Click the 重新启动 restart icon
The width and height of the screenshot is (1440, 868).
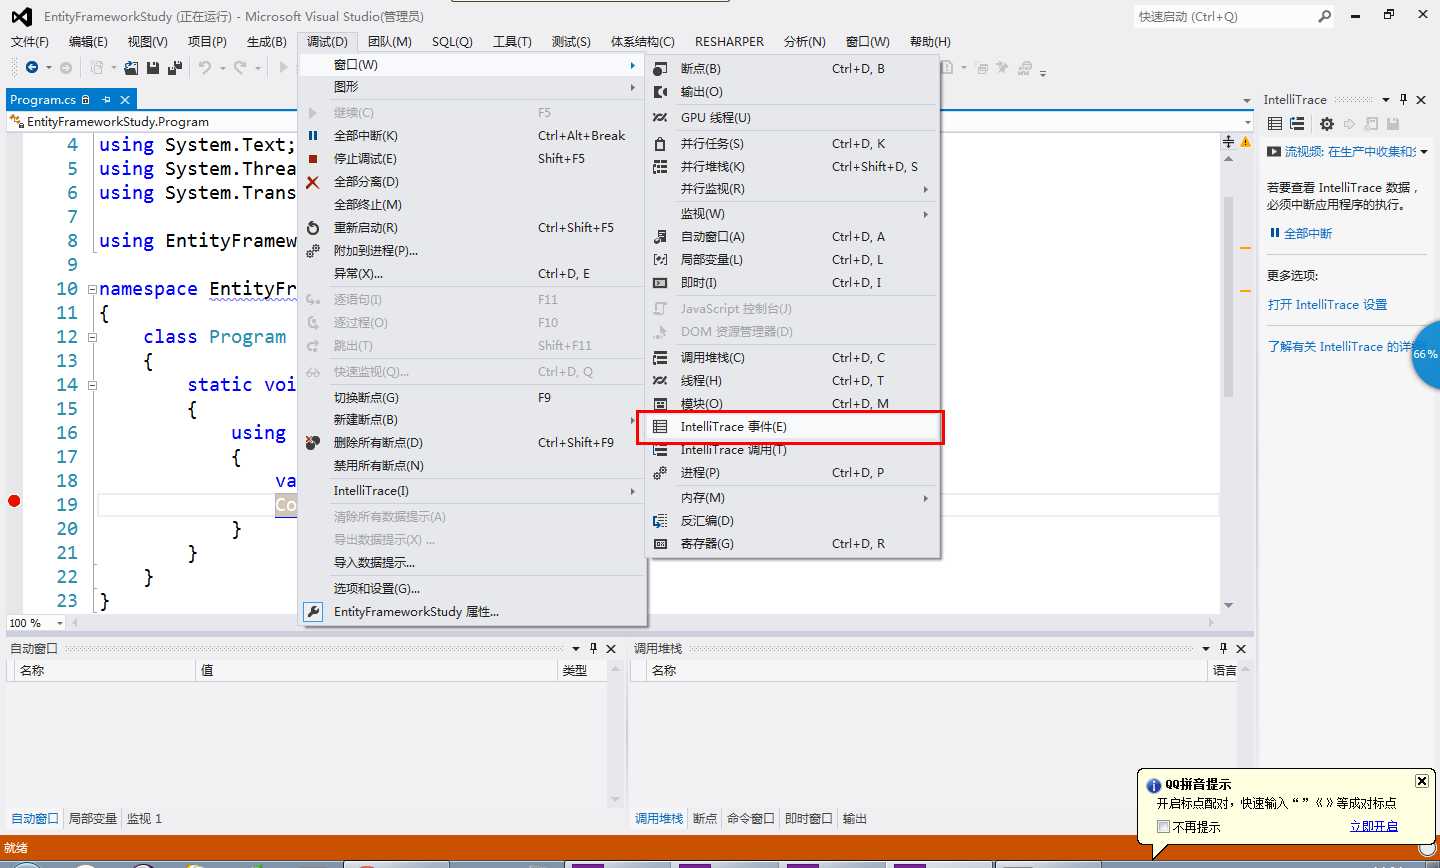click(313, 228)
